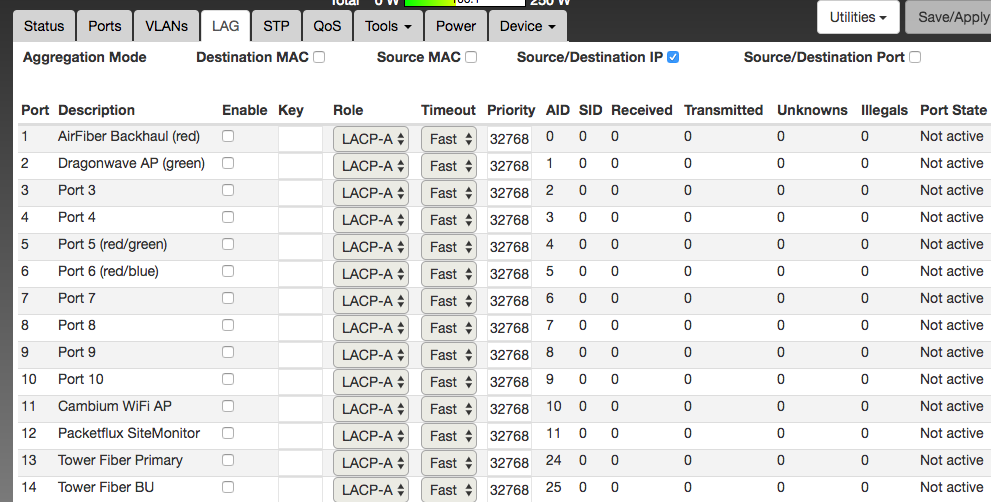
Task: Open the QoS tab
Action: (x=327, y=26)
